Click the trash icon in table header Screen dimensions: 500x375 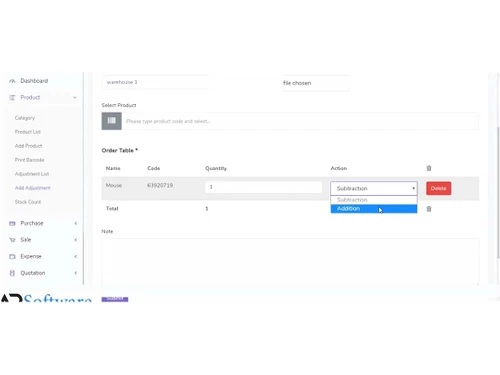[429, 168]
